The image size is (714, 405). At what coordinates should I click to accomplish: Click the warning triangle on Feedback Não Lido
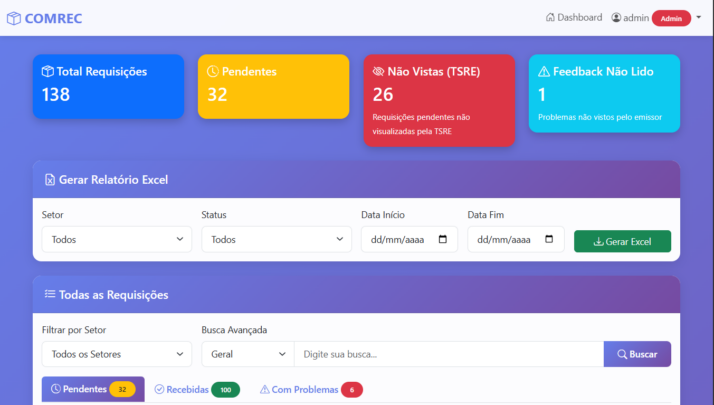544,72
